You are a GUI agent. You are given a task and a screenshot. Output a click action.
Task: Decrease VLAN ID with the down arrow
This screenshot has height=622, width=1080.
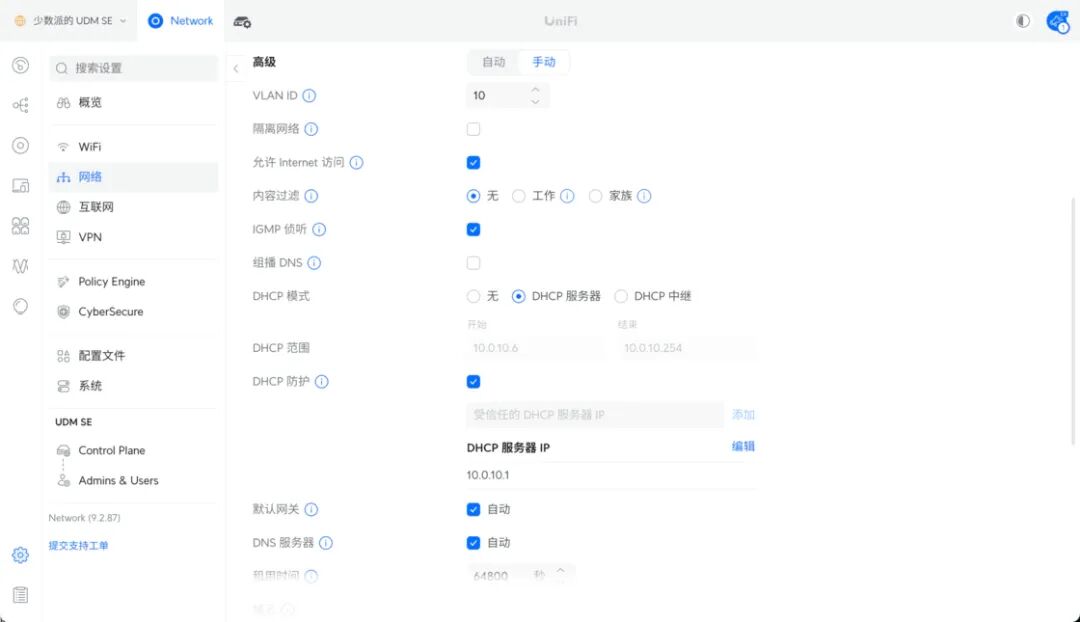(x=535, y=101)
